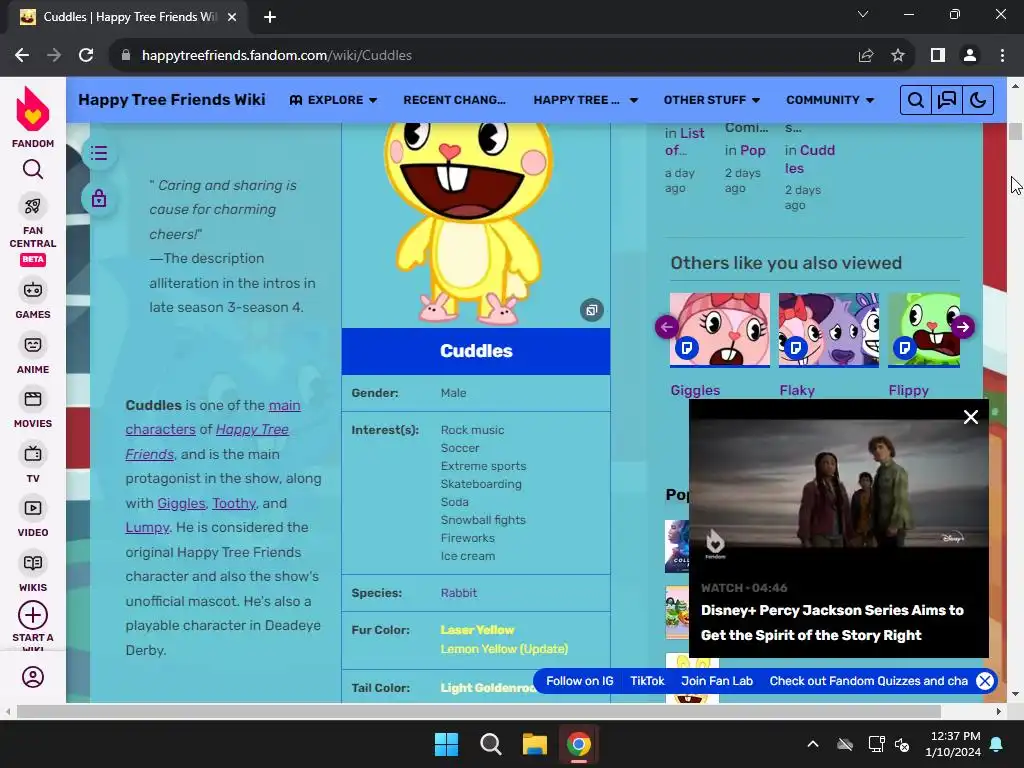
Task: Click the vertical page scrollbar thumb
Action: [x=1015, y=131]
